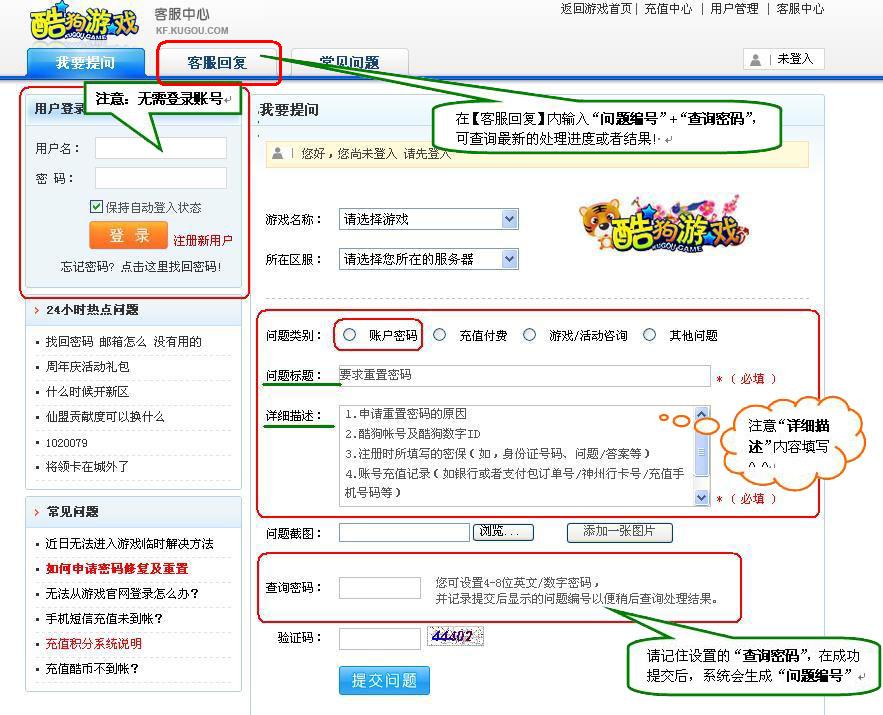Open the 注册新用户 link

(203, 241)
